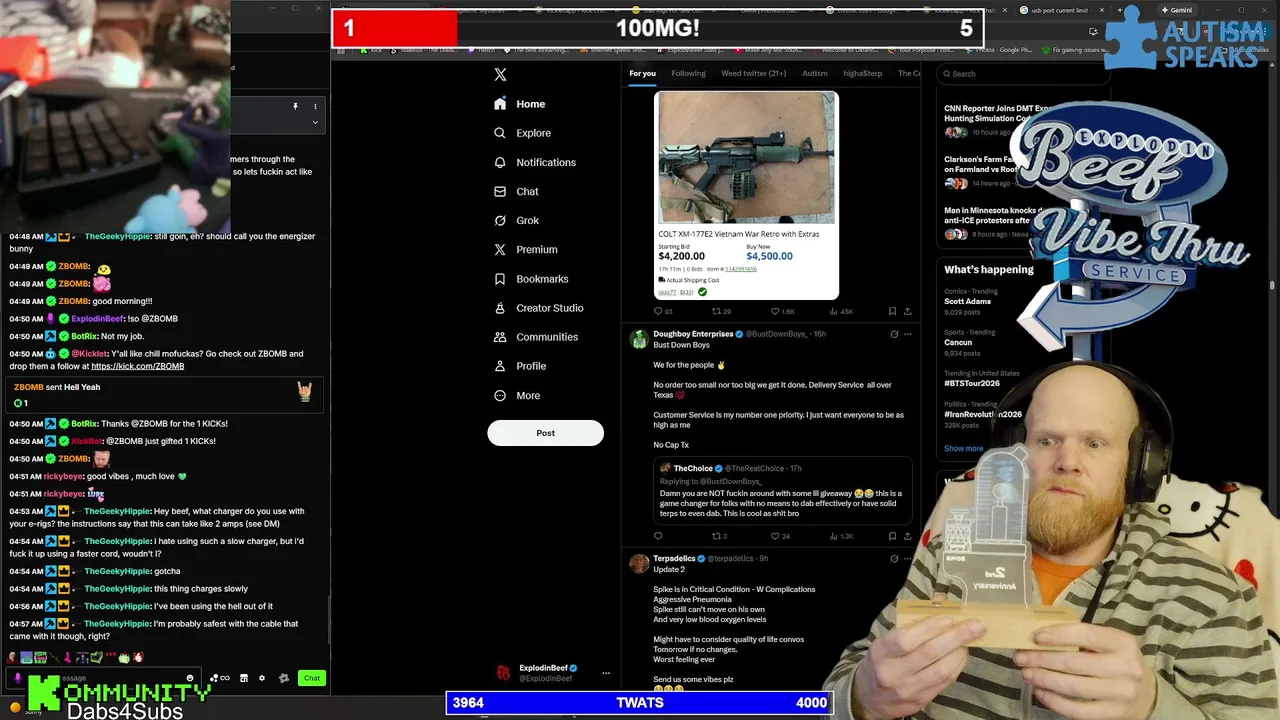Bookmark the Colt XM-177E2 post
1280x720 pixels.
[x=892, y=311]
